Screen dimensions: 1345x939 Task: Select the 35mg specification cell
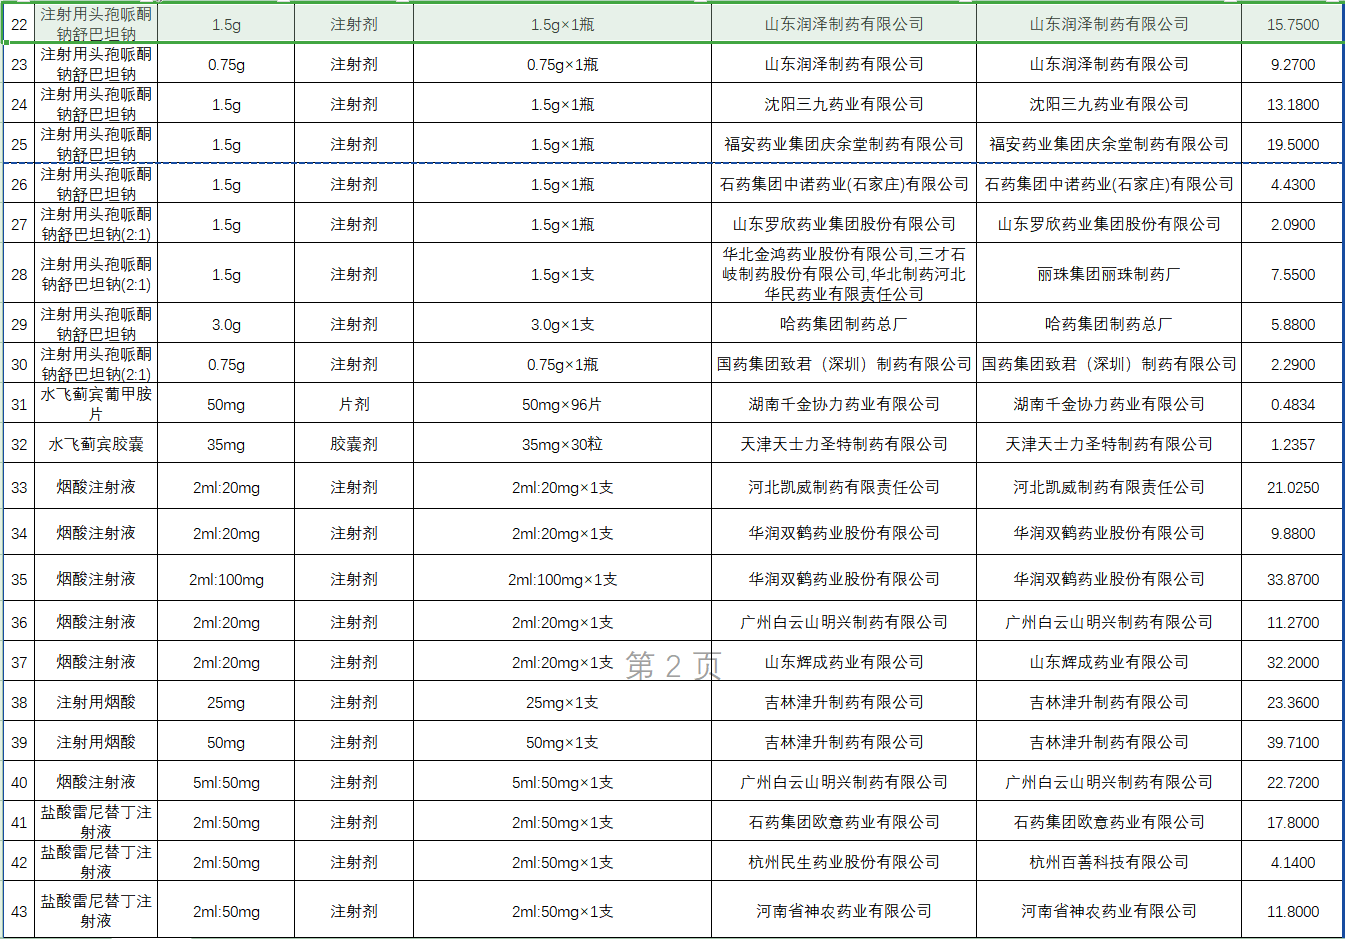coord(226,444)
